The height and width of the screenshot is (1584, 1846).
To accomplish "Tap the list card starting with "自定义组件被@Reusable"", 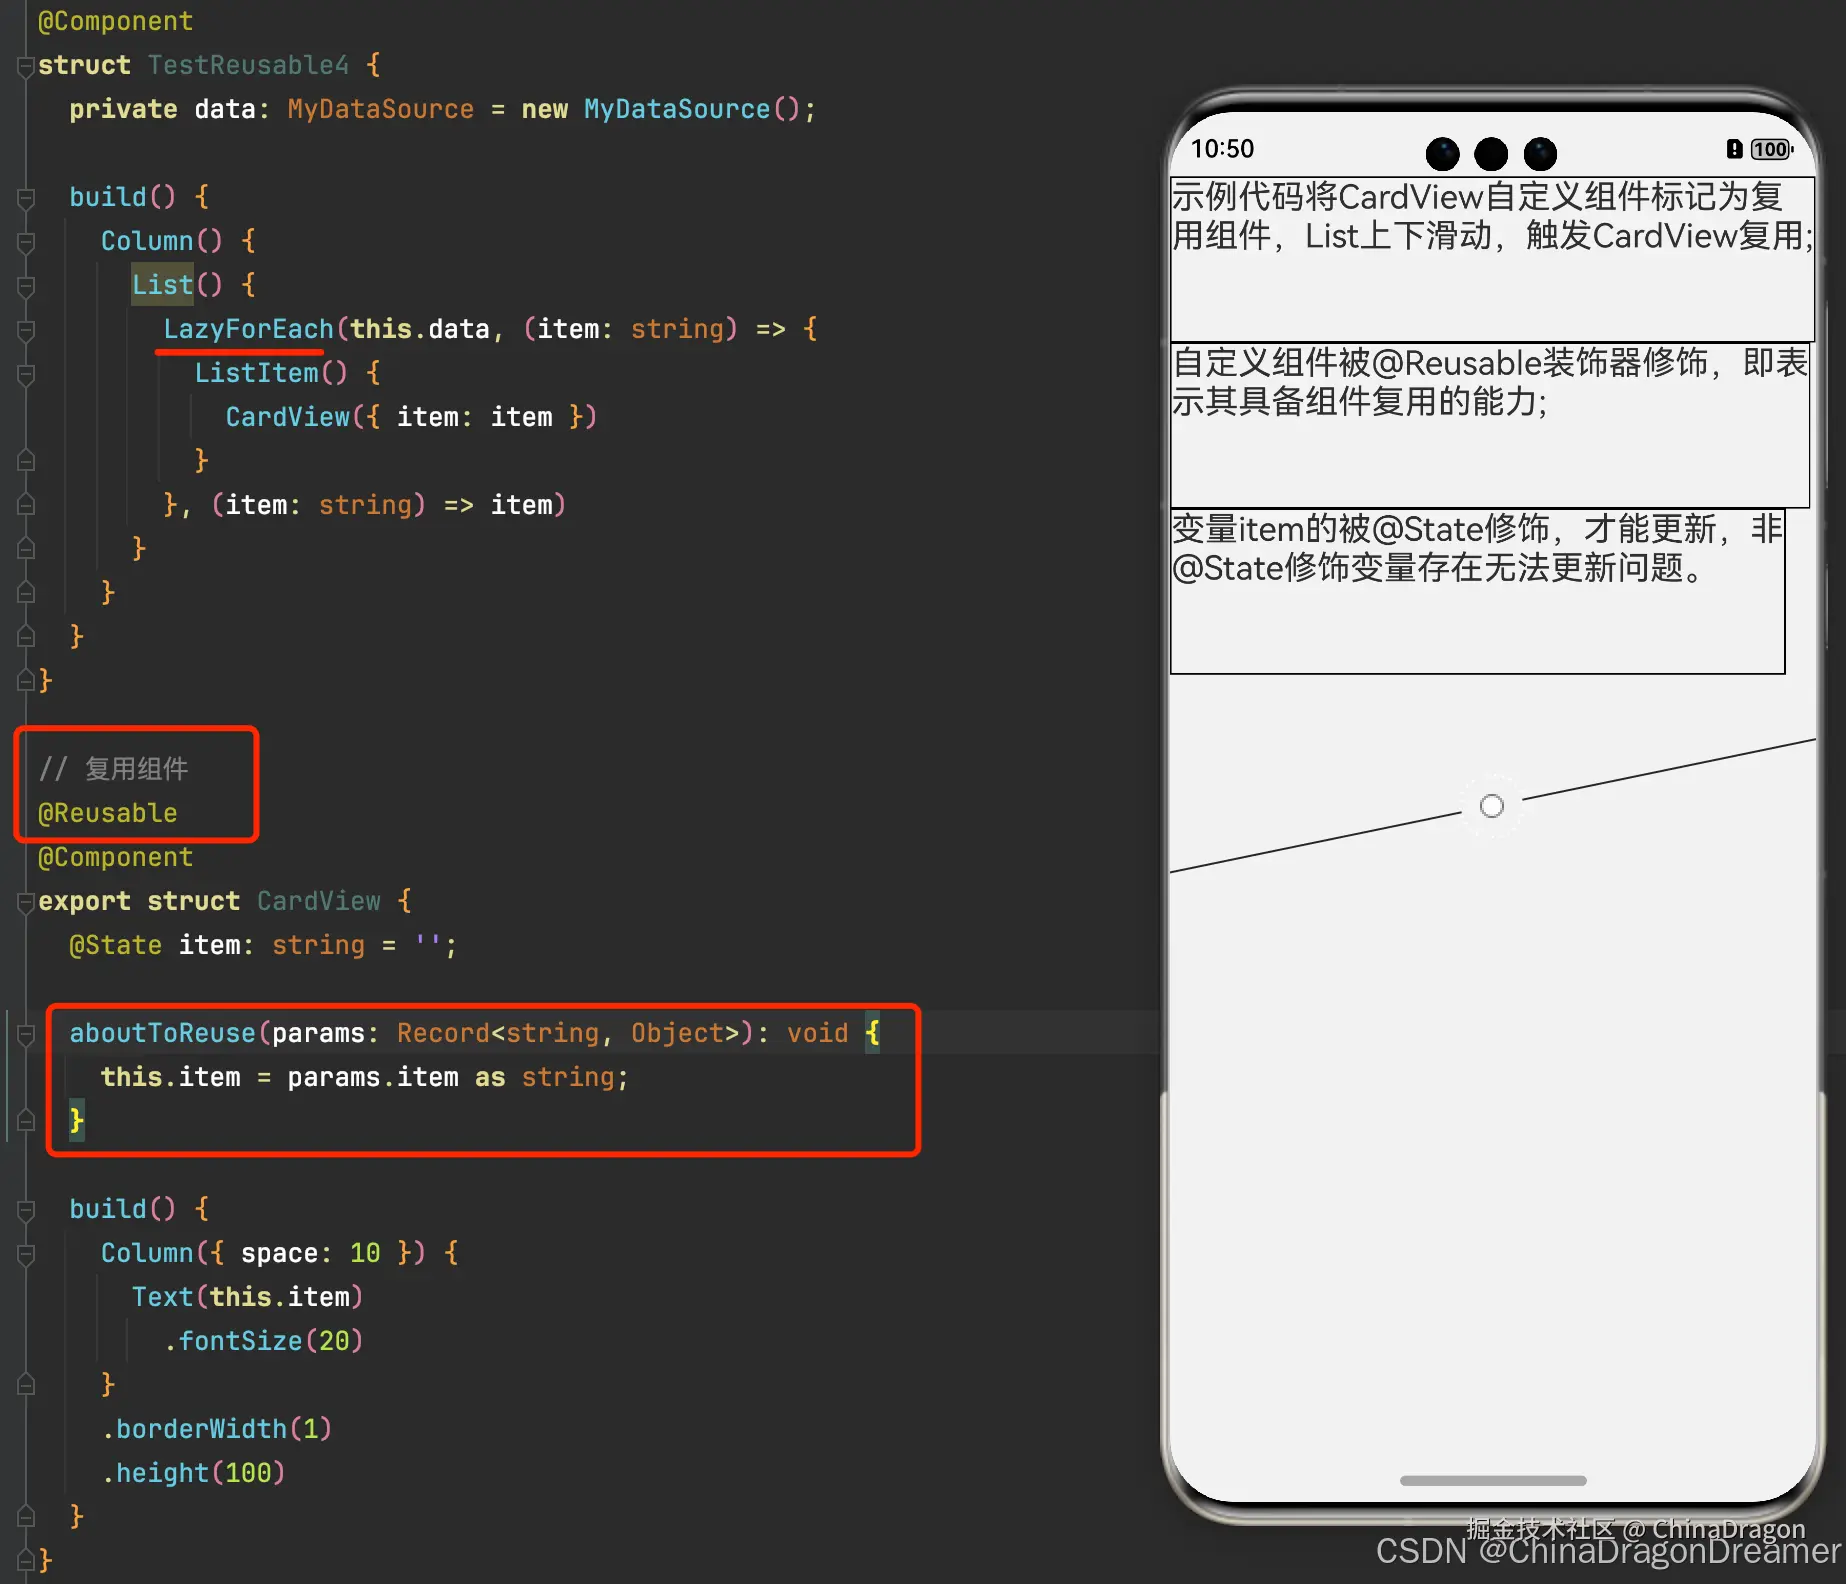I will [x=1490, y=425].
